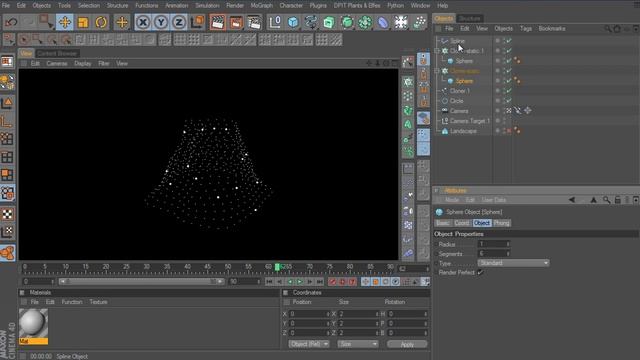Toggle Z axis lock
The image size is (640, 360).
(179, 22)
